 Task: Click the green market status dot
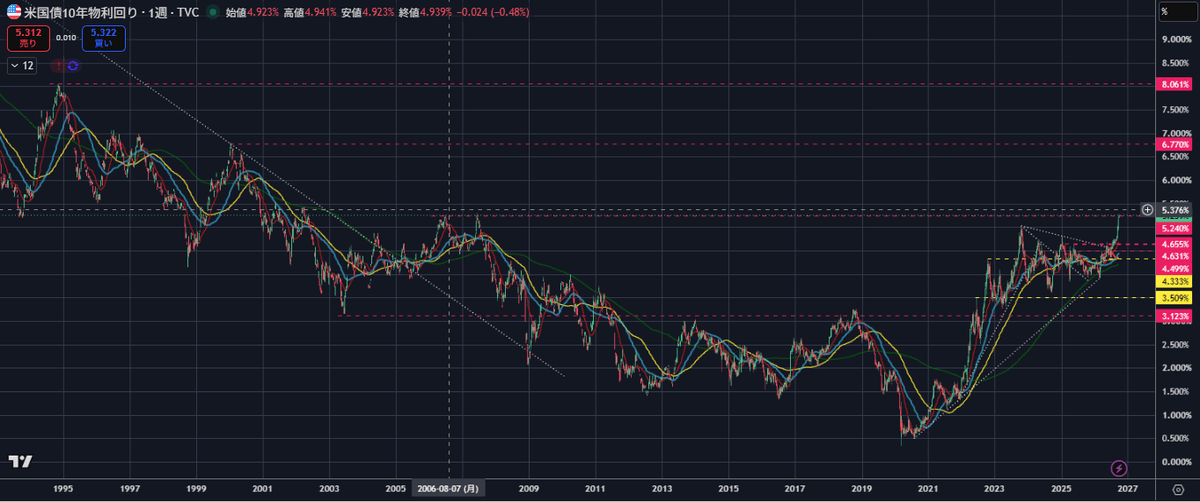pyautogui.click(x=214, y=12)
